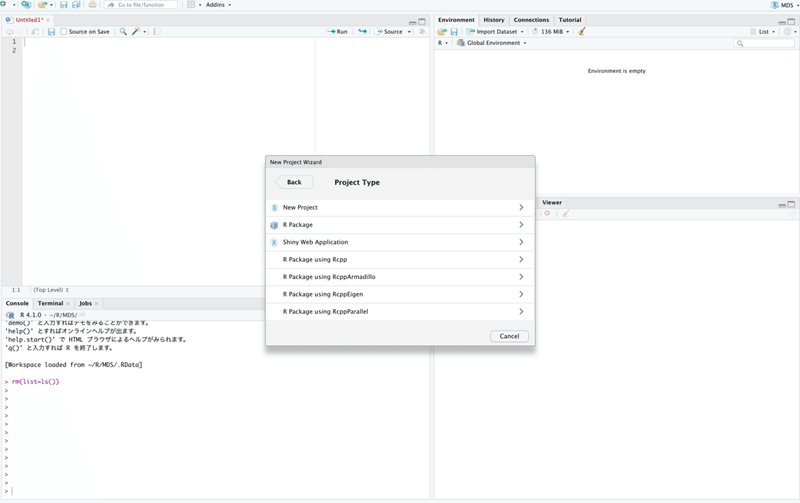The height and width of the screenshot is (503, 800).
Task: Click the print document icon
Action: pos(92,5)
